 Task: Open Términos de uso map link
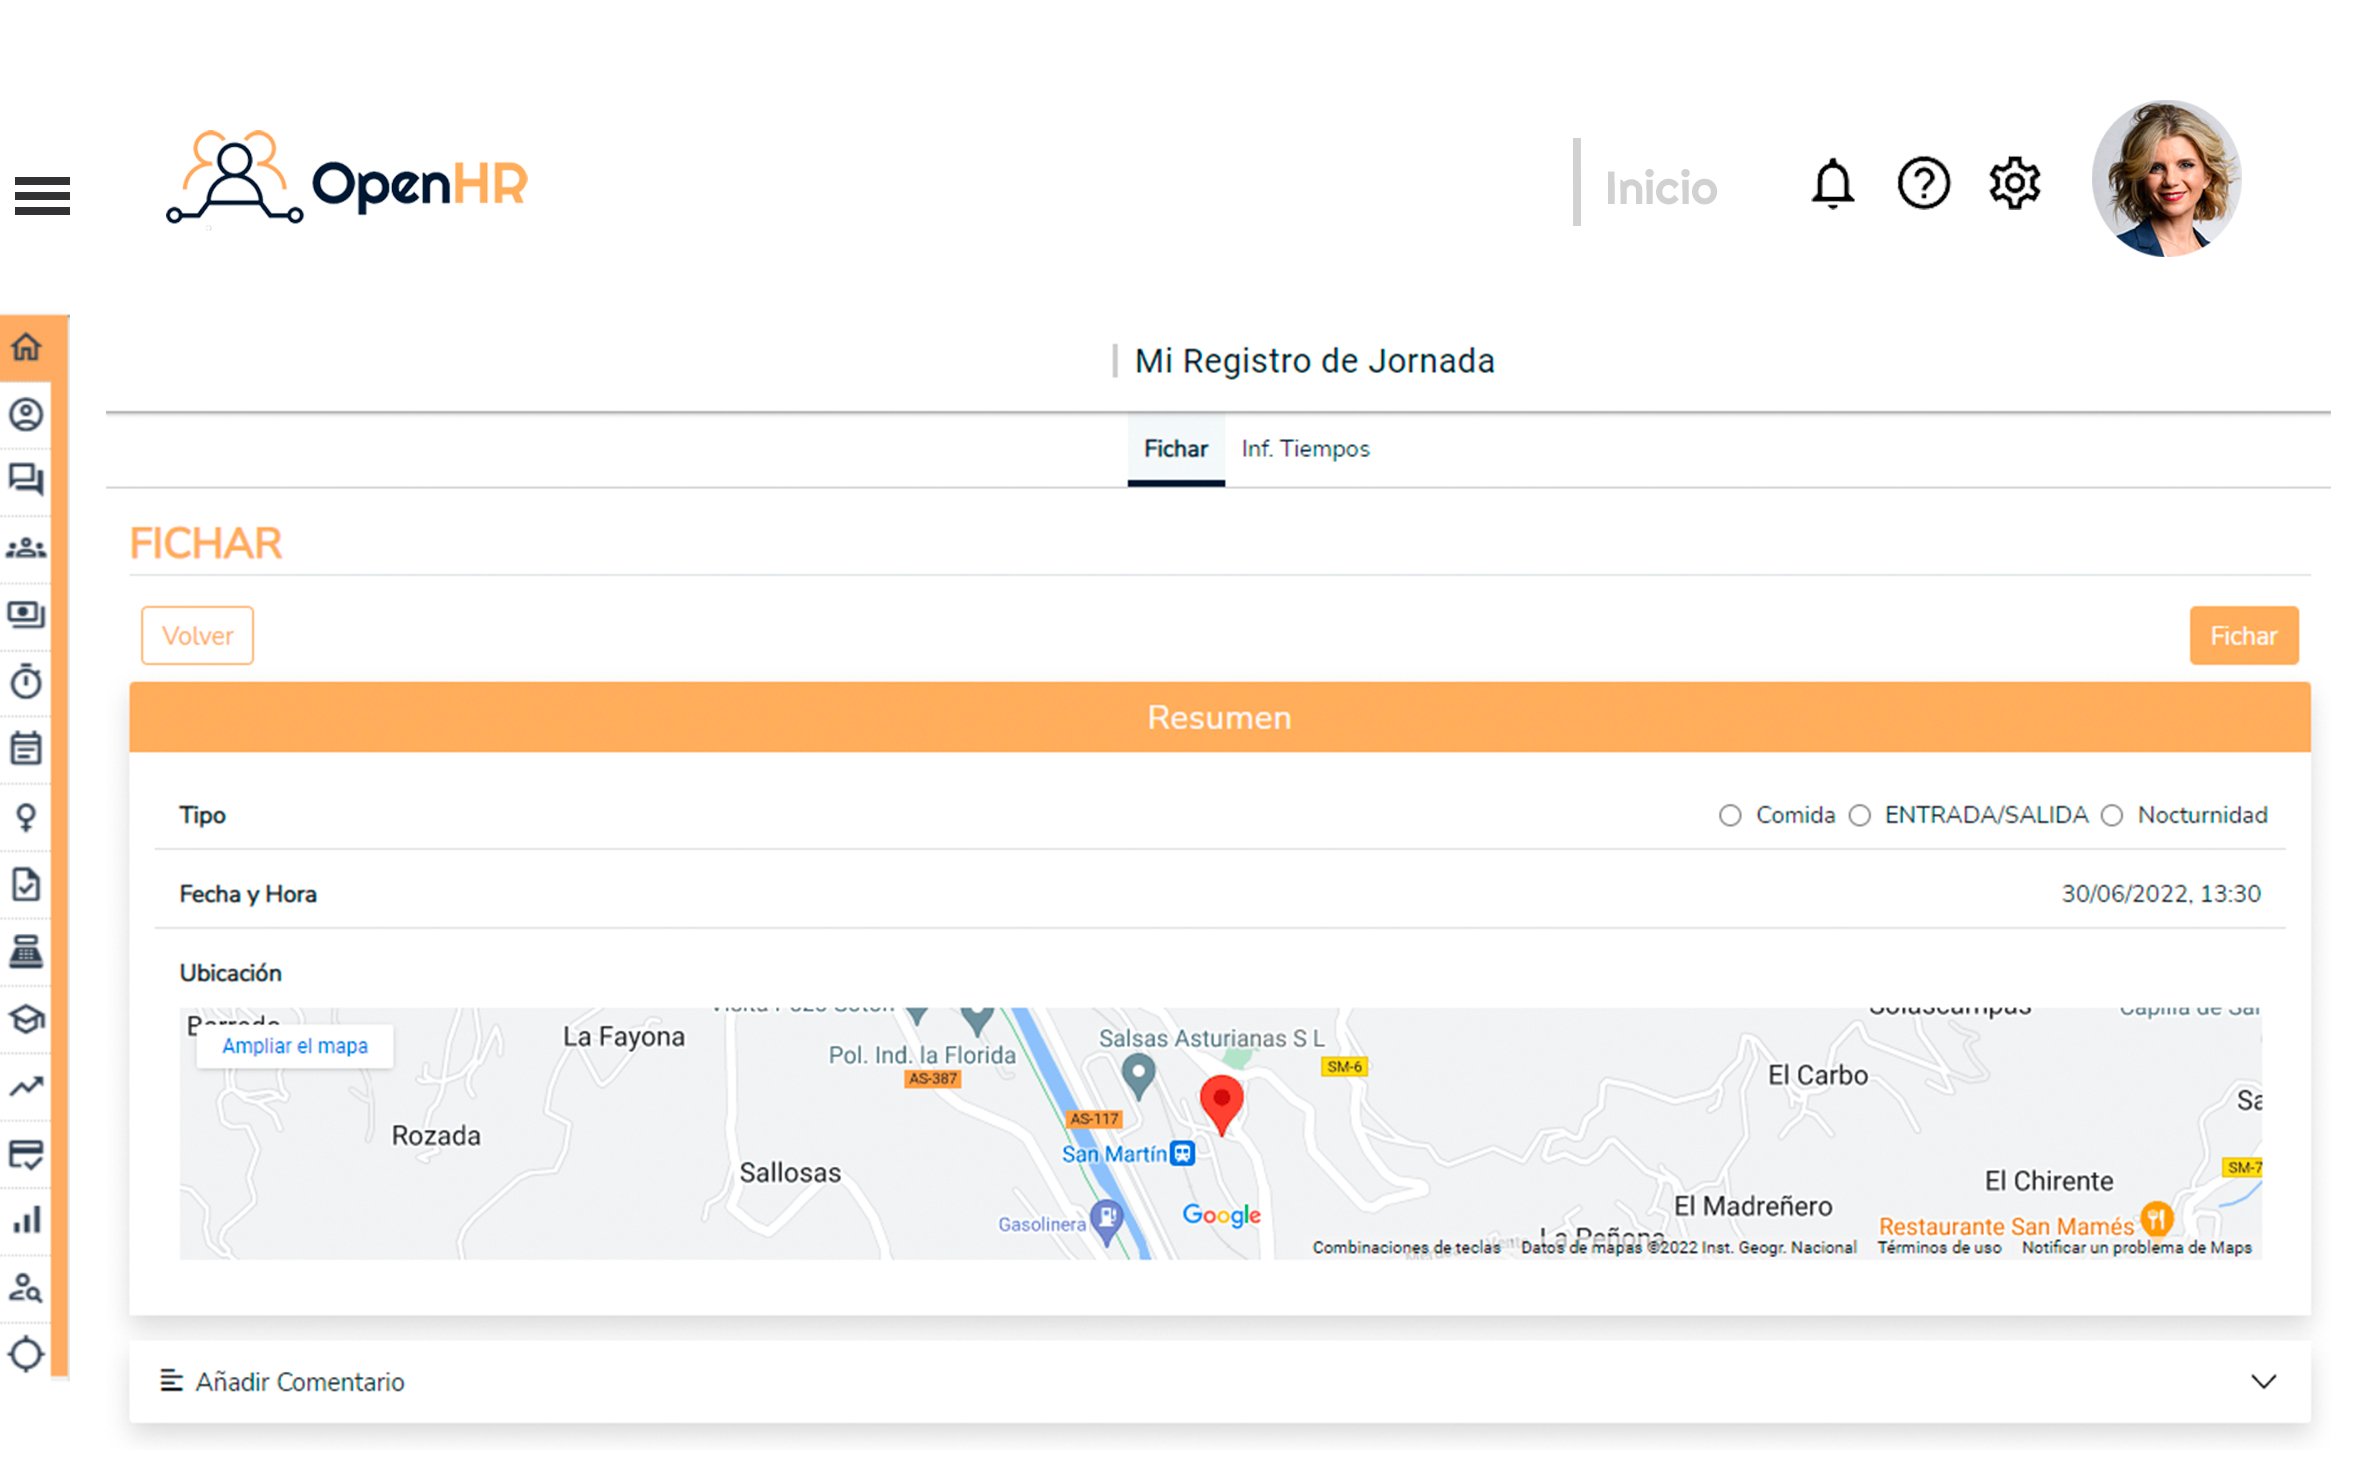1939,1247
